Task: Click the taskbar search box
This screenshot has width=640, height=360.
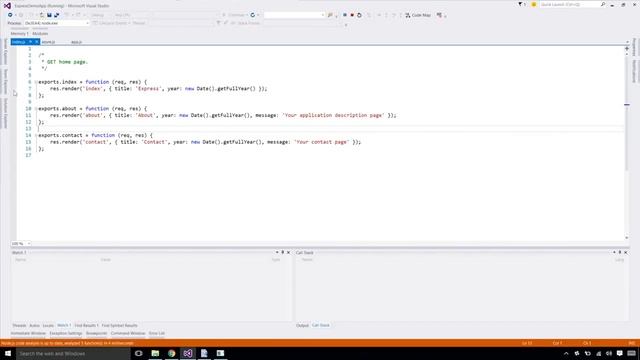Action: coord(73,353)
